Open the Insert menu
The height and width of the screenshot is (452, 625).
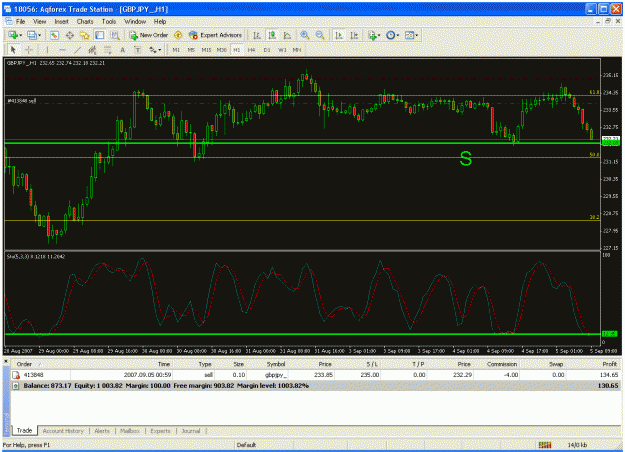point(61,22)
